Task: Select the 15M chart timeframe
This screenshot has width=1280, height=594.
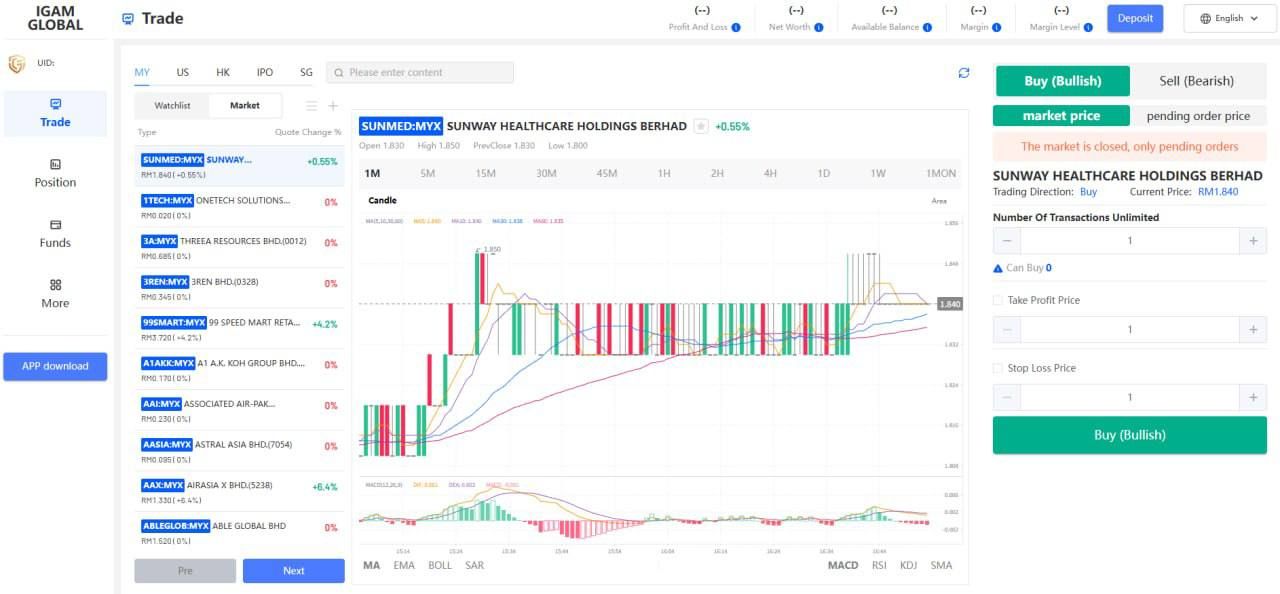Action: point(485,173)
